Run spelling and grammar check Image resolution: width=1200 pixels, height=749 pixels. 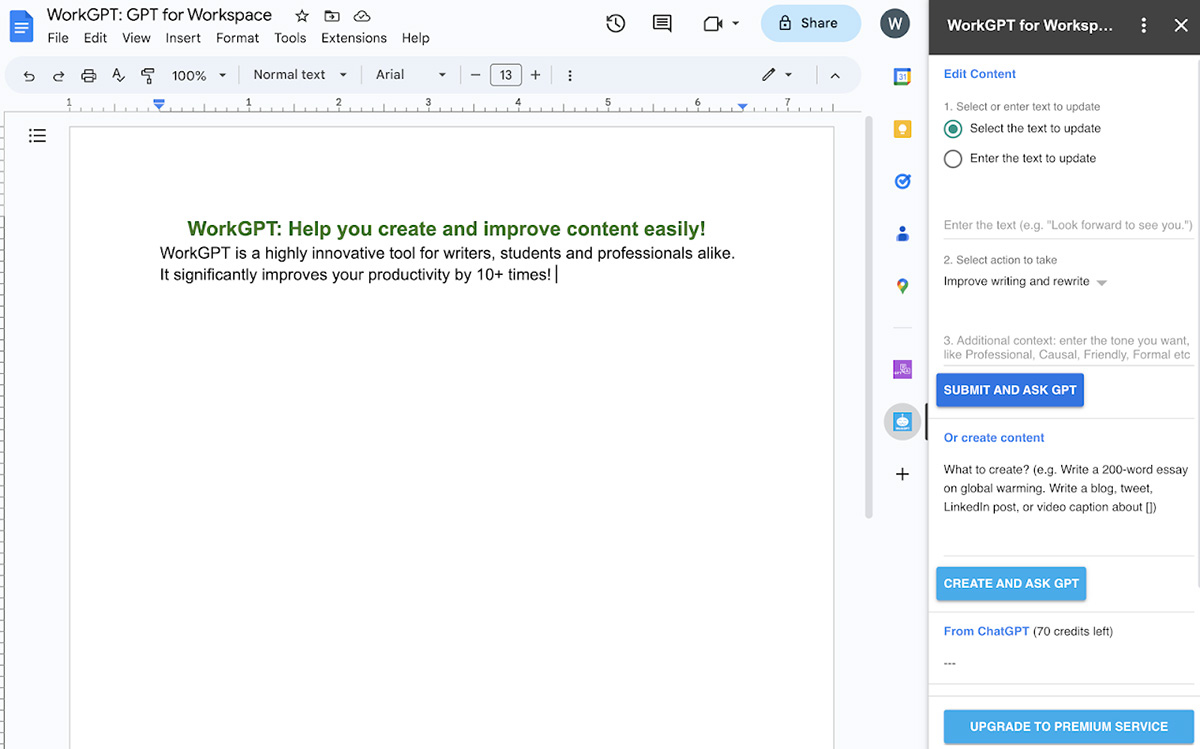(x=118, y=74)
